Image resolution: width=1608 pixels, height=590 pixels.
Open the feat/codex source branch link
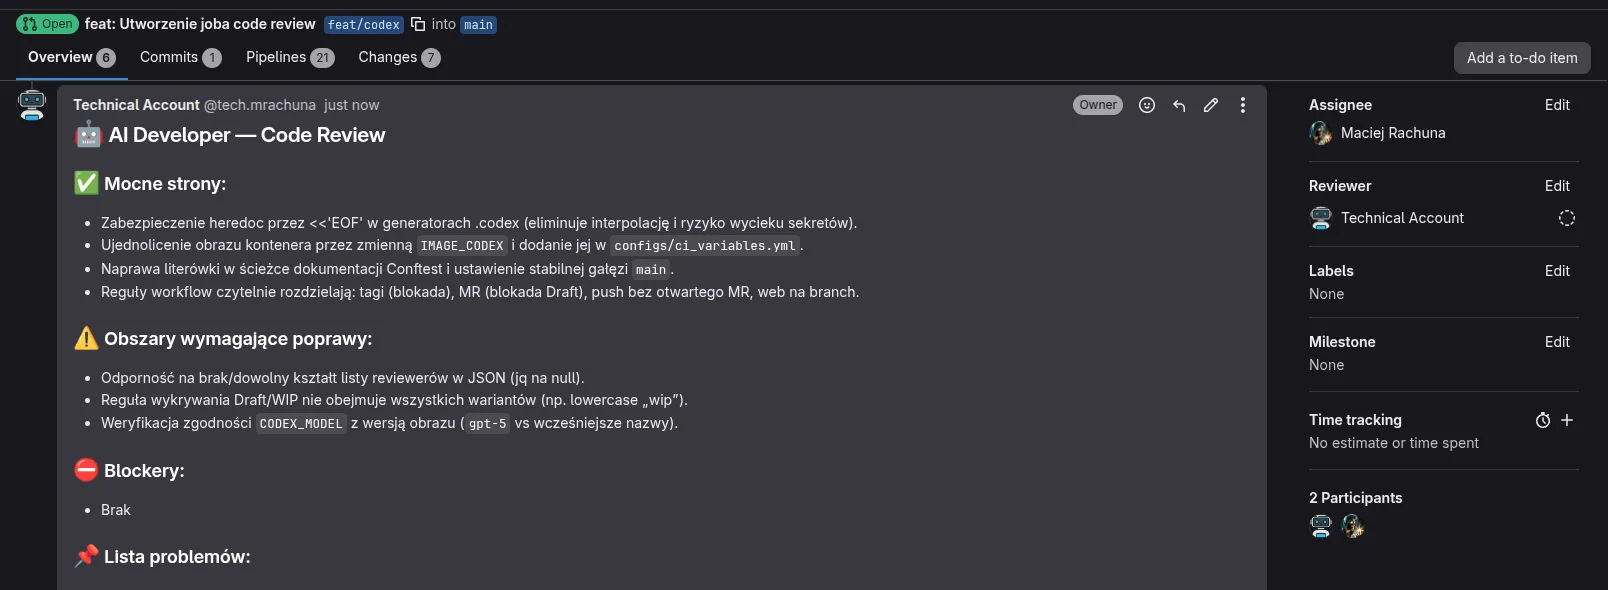pyautogui.click(x=364, y=25)
